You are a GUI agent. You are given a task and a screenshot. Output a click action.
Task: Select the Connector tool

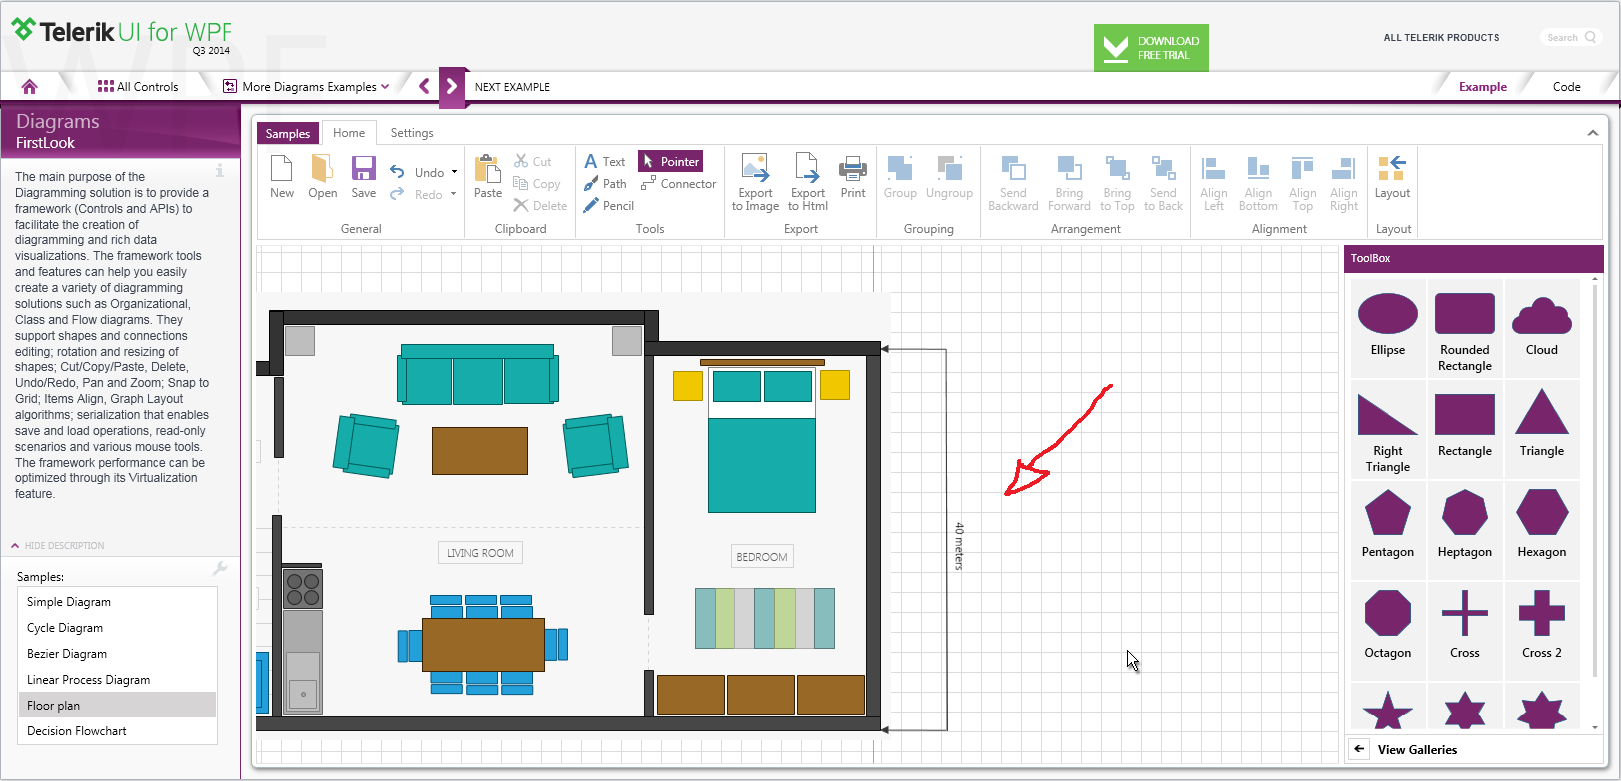679,184
